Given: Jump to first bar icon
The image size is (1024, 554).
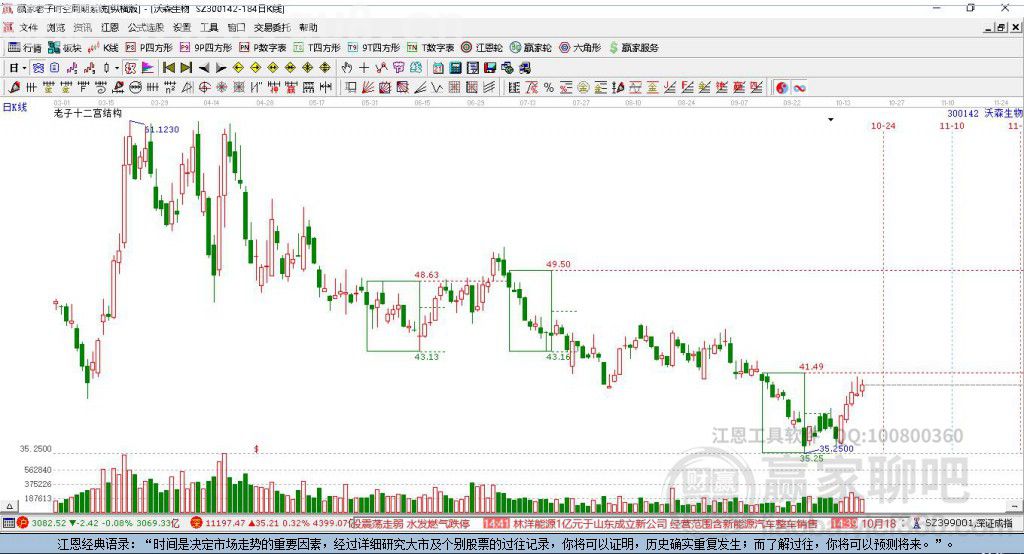Looking at the screenshot, I should pos(168,68).
